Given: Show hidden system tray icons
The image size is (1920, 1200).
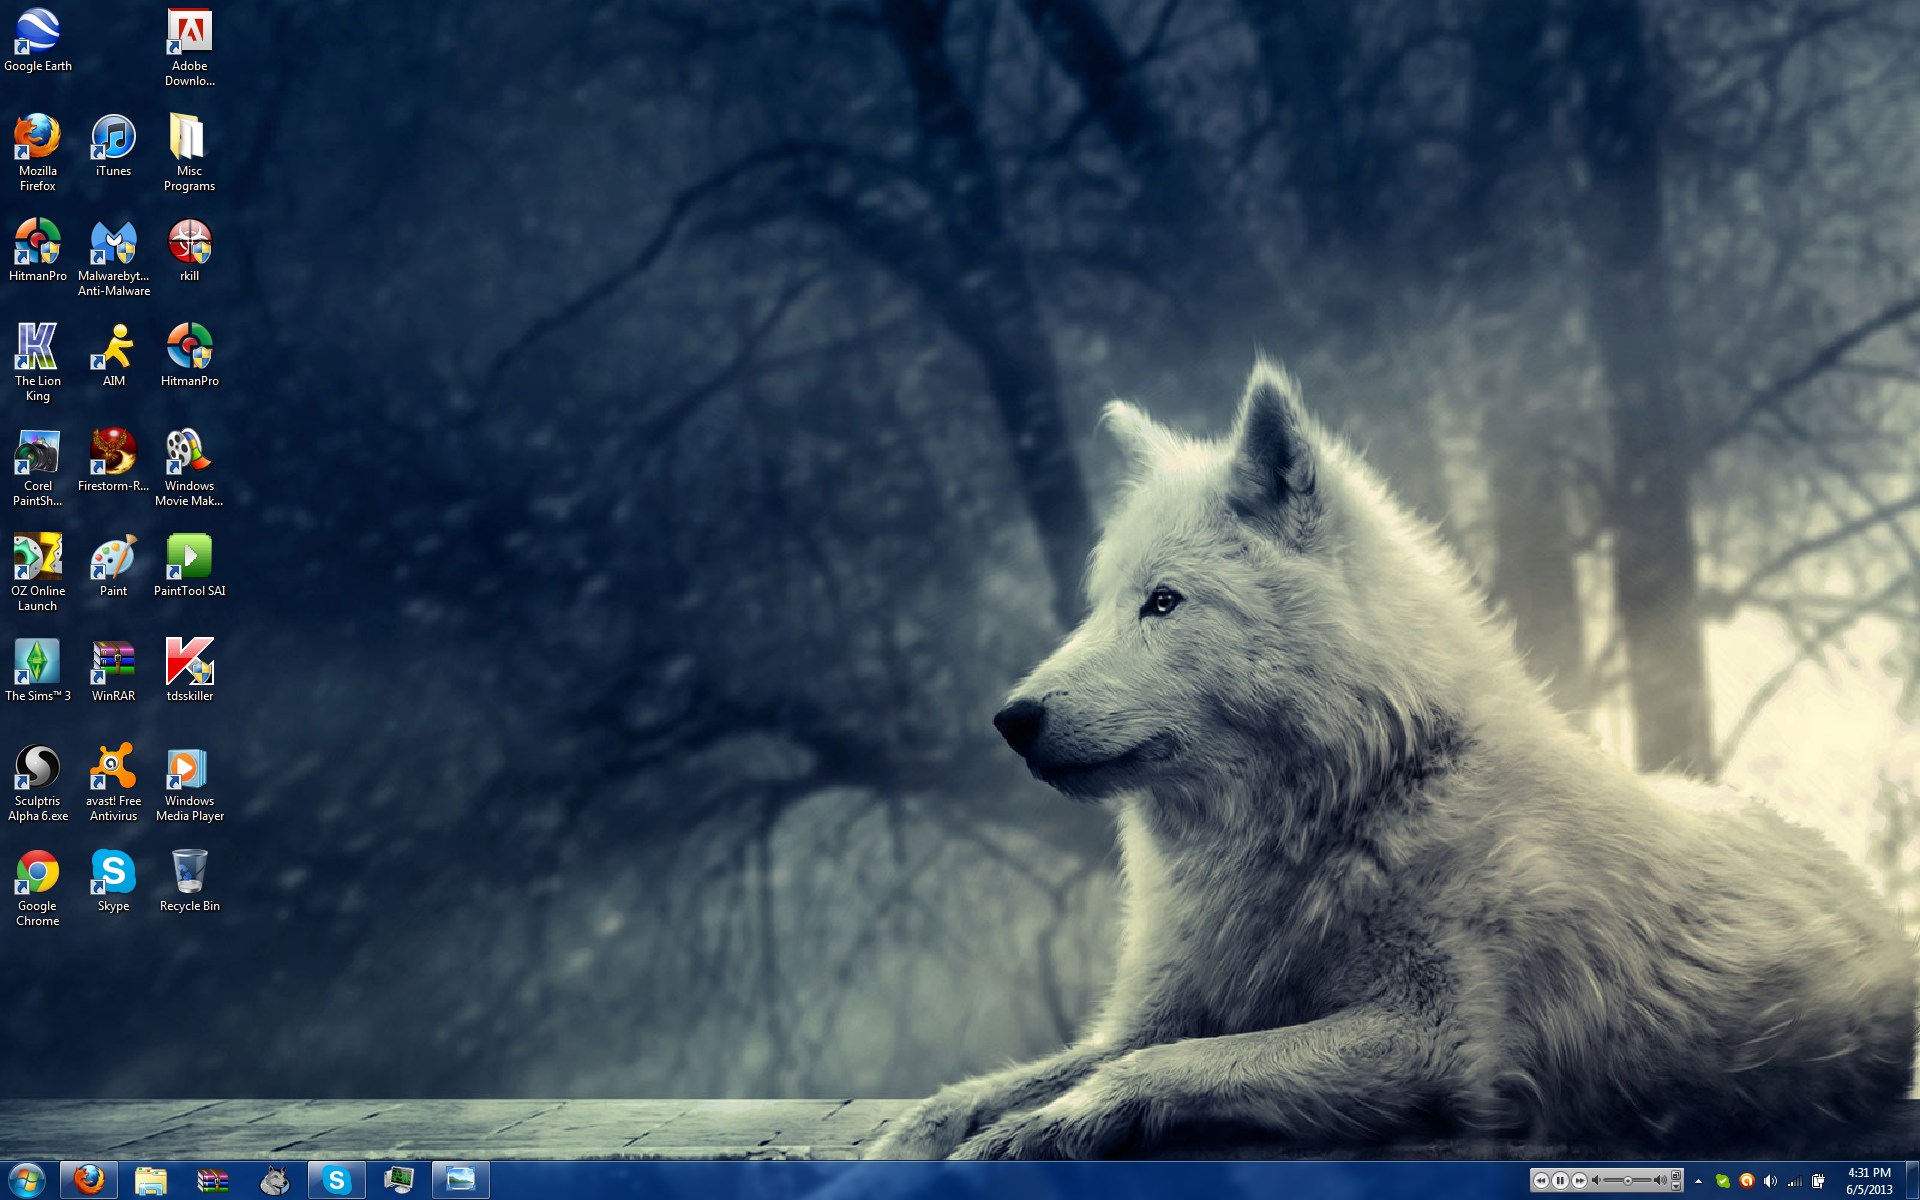Looking at the screenshot, I should click(x=1698, y=1181).
